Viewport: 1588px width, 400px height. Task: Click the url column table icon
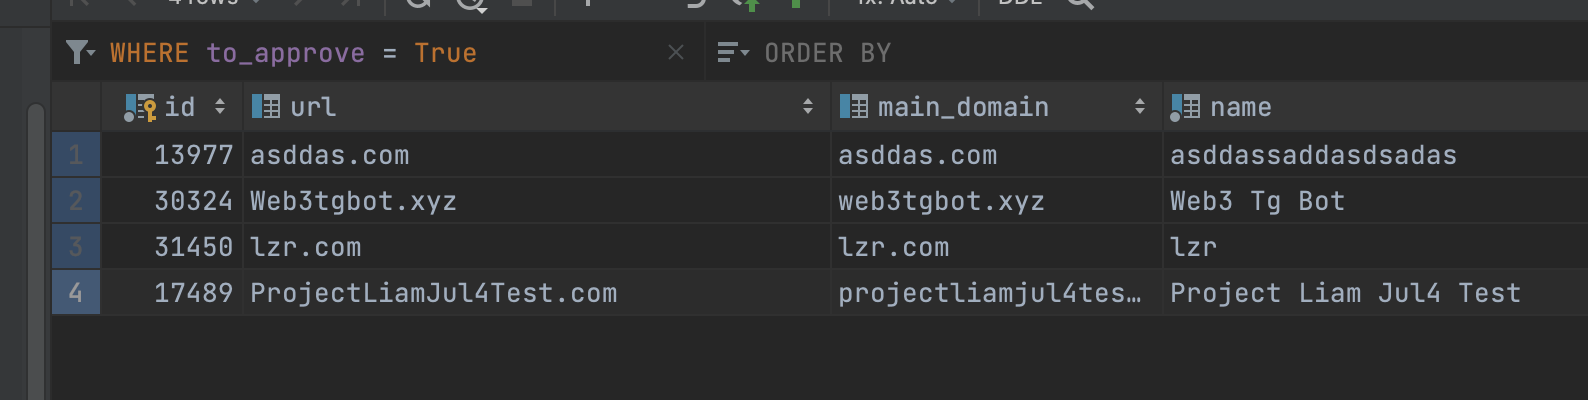[266, 106]
